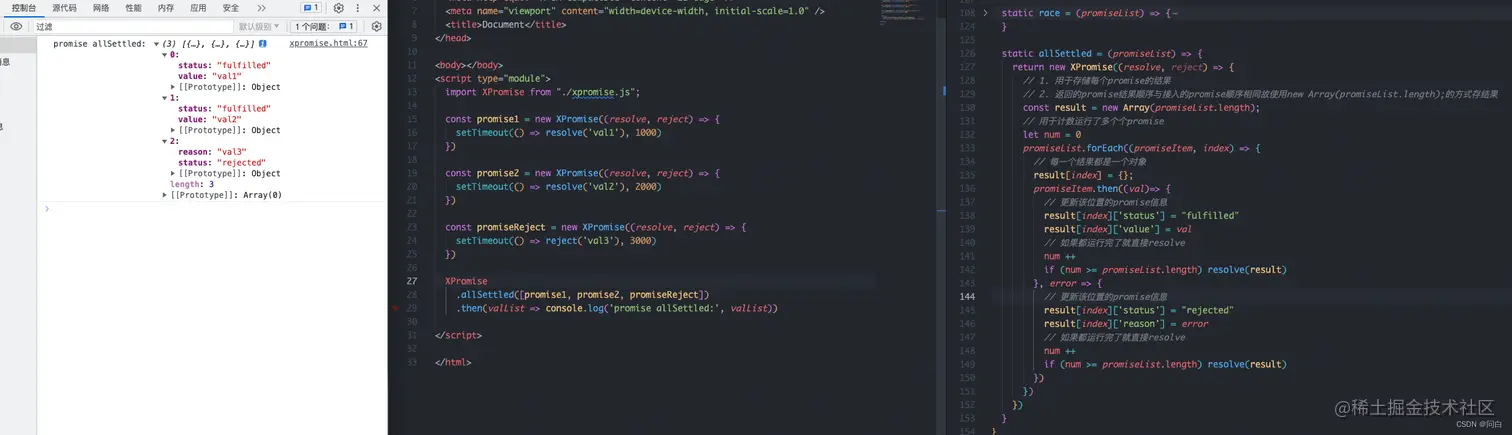Screen dimensions: 1512x435
Task: Open console settings gear beside issues counter
Action: coord(377,27)
